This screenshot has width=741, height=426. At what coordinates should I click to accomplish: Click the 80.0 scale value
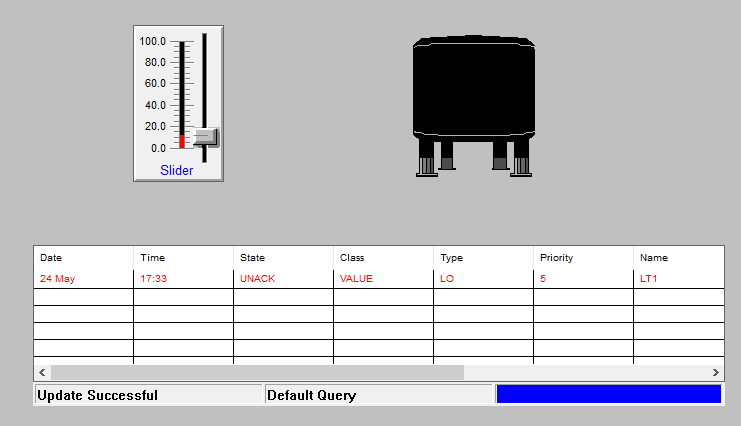[x=155, y=62]
